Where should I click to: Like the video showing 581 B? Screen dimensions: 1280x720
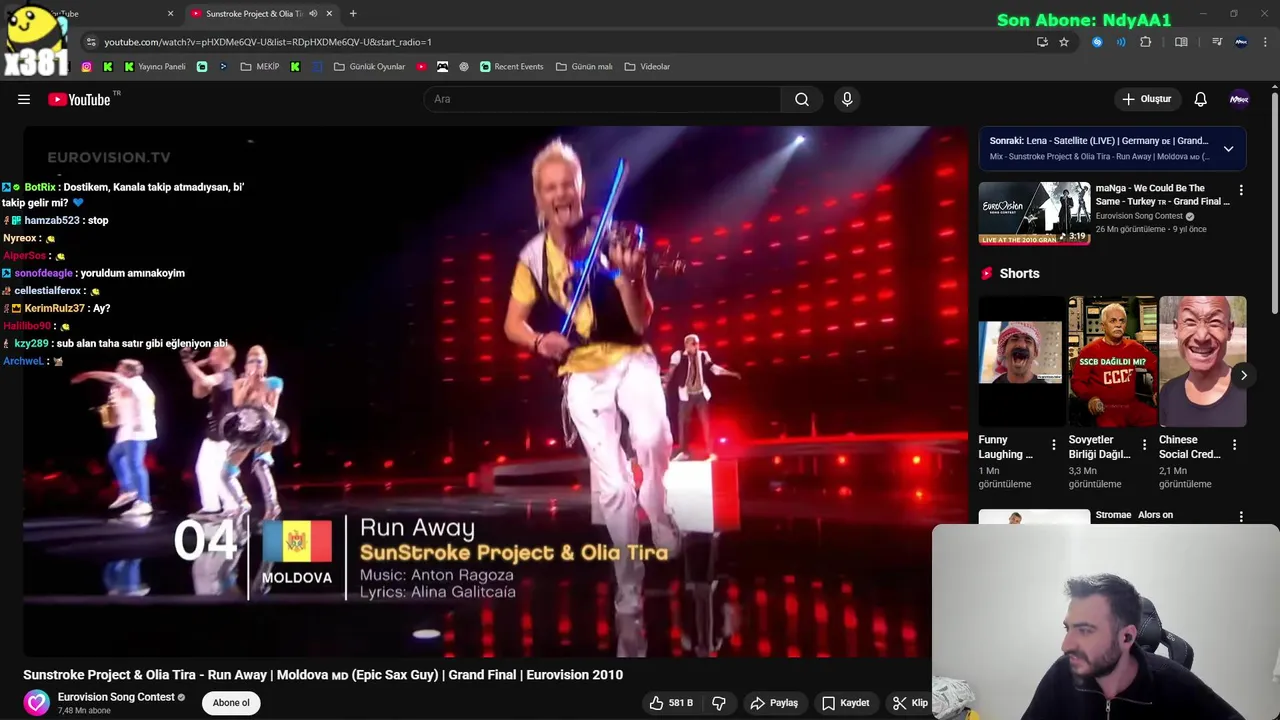(x=671, y=703)
